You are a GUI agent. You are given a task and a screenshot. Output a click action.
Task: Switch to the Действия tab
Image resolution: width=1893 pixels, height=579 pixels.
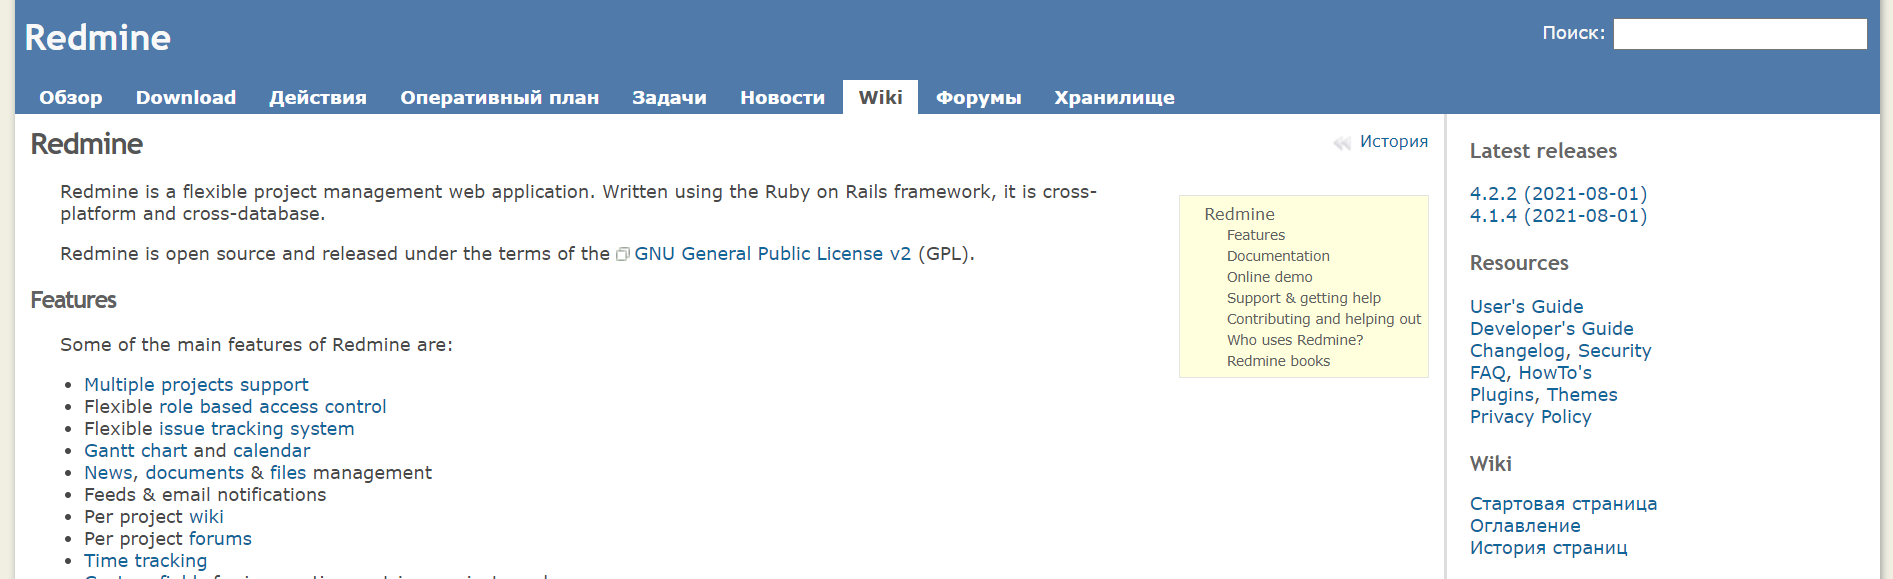coord(318,97)
